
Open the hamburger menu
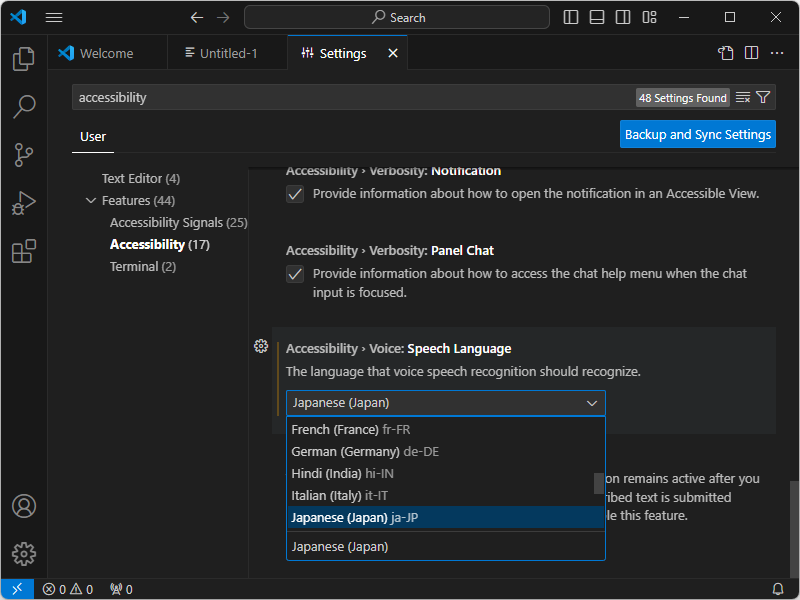pyautogui.click(x=54, y=17)
